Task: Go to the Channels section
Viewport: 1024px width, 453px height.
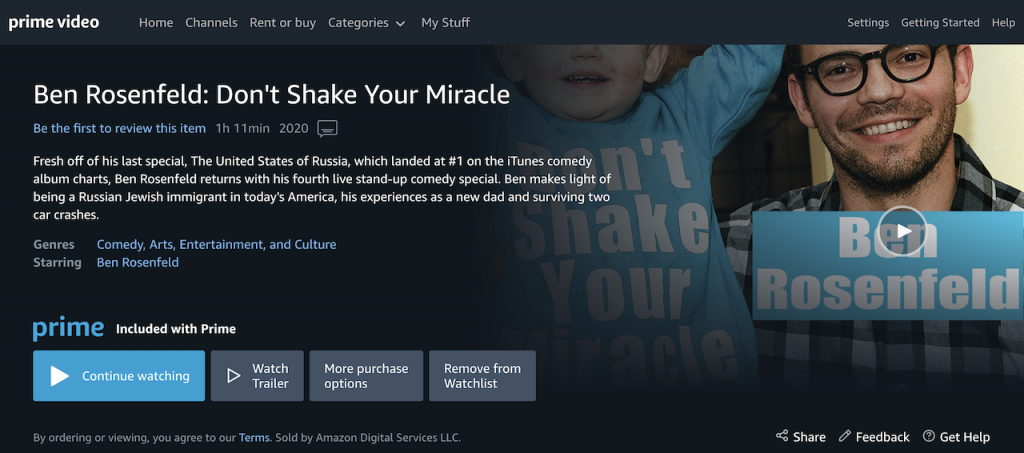Action: [211, 22]
